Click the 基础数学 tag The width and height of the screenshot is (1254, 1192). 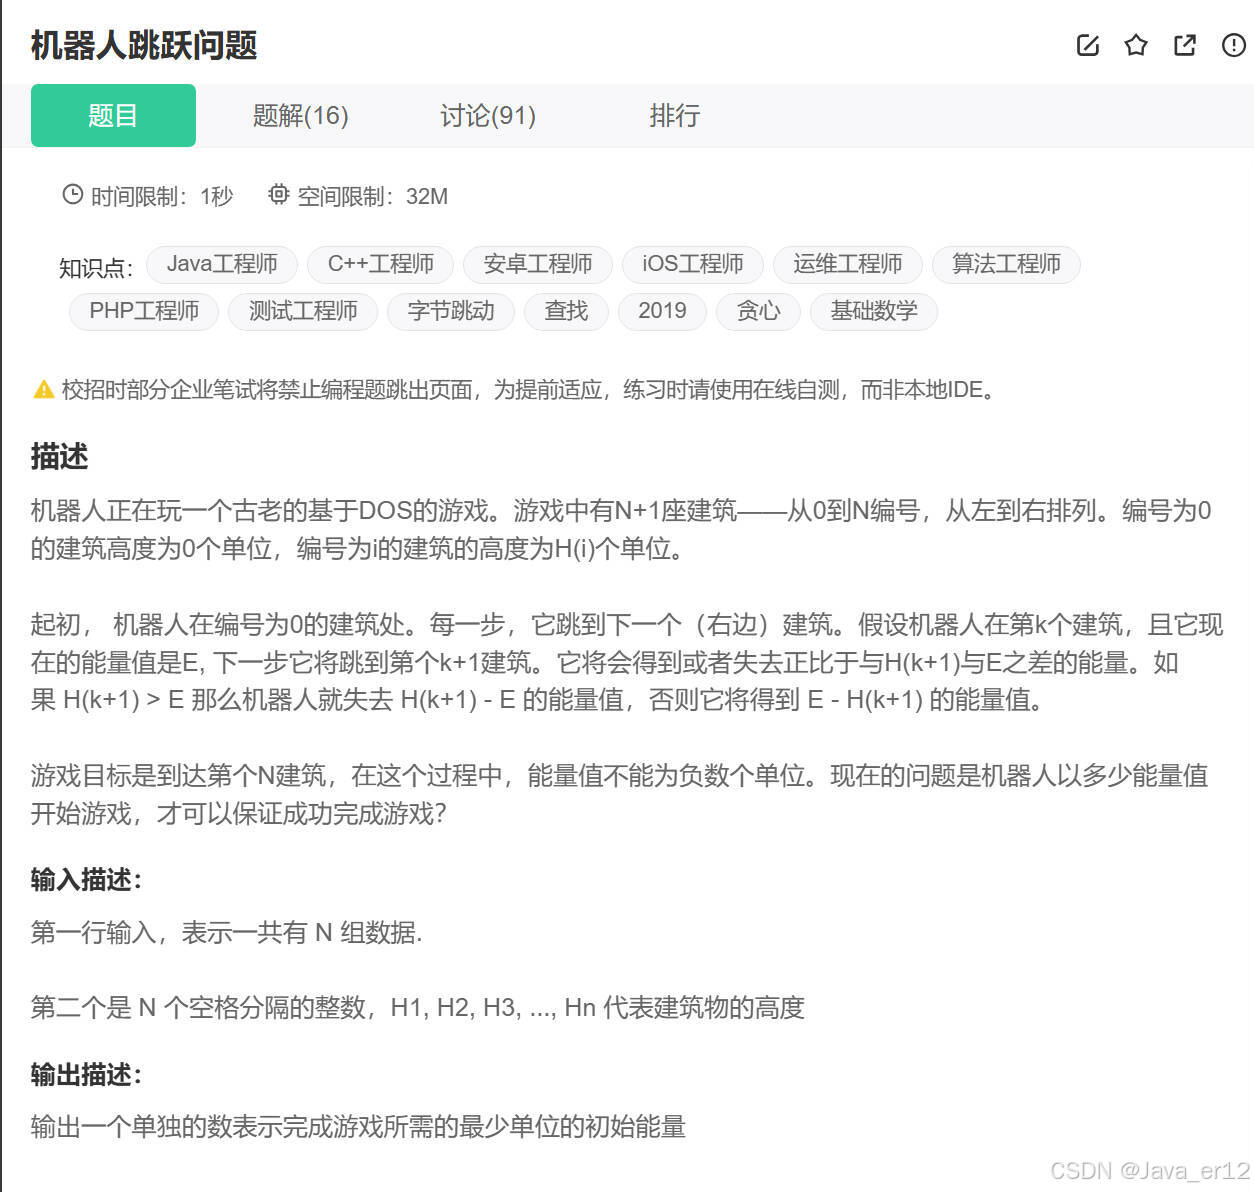click(873, 311)
